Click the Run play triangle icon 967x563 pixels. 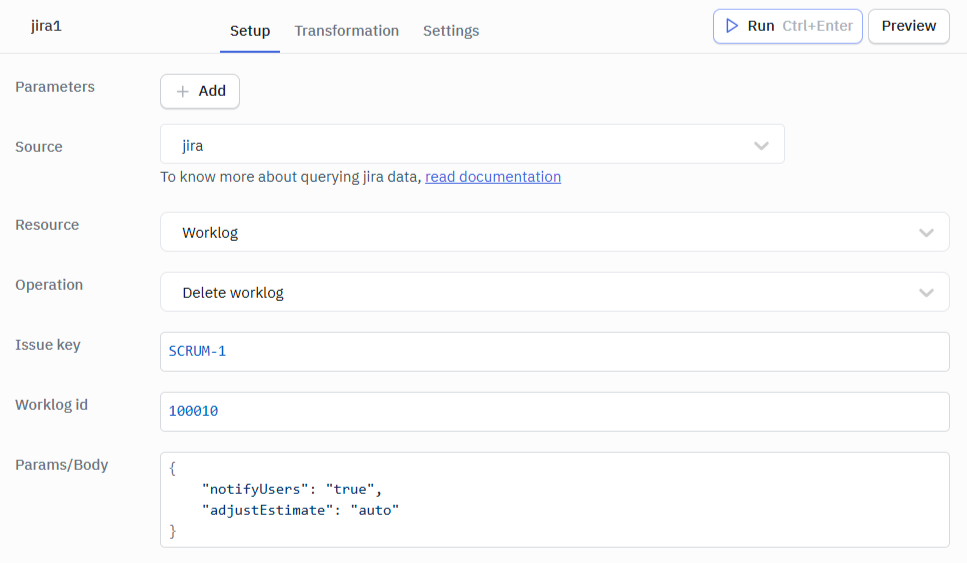point(731,26)
